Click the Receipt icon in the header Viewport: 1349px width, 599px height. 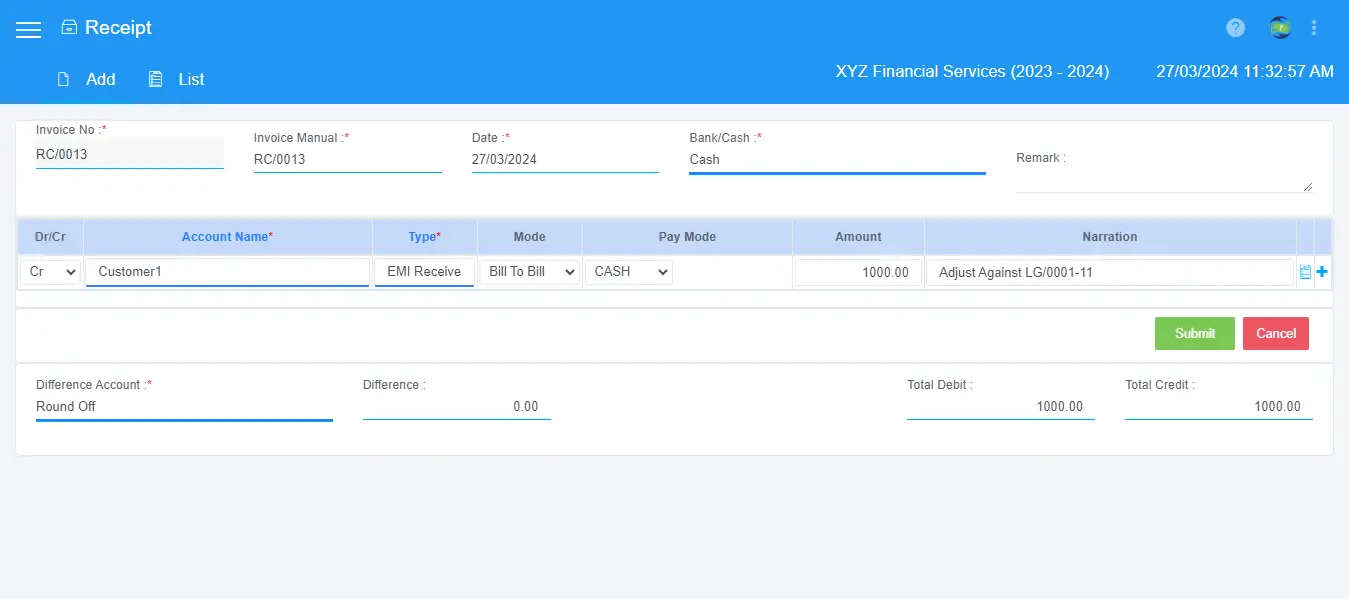pyautogui.click(x=69, y=28)
